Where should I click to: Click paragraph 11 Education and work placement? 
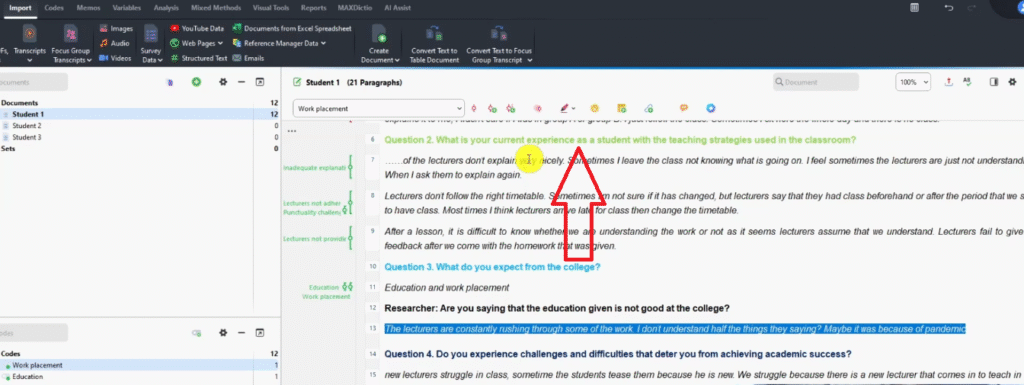coord(447,287)
